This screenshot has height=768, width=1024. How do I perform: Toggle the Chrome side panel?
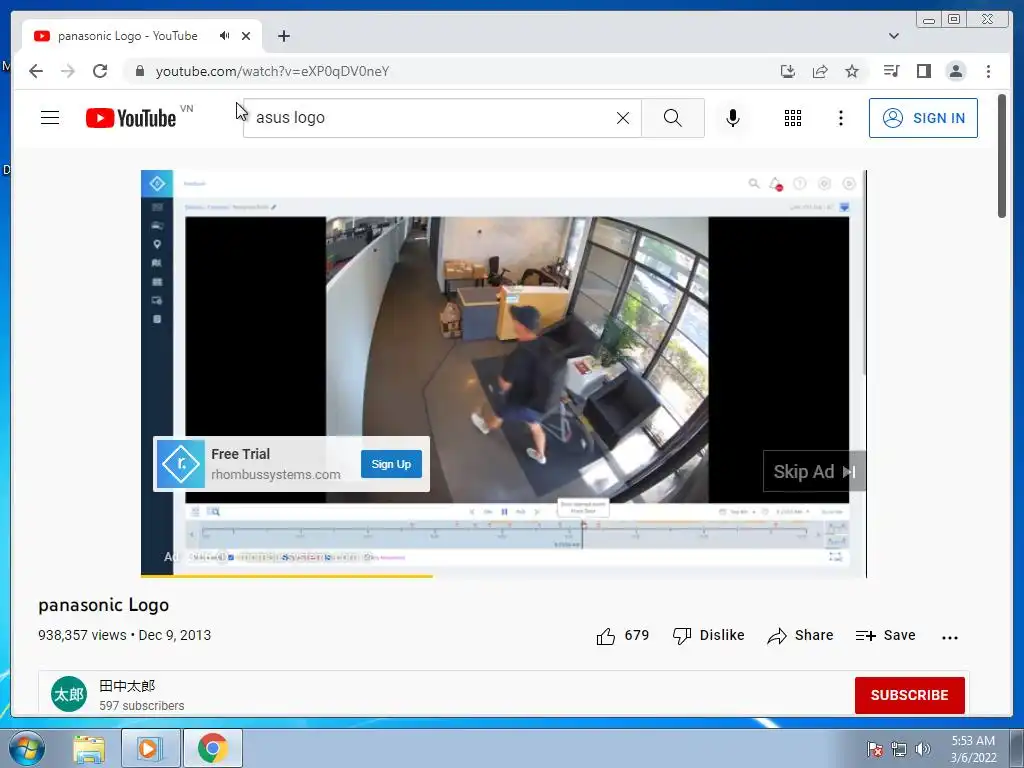pos(923,71)
